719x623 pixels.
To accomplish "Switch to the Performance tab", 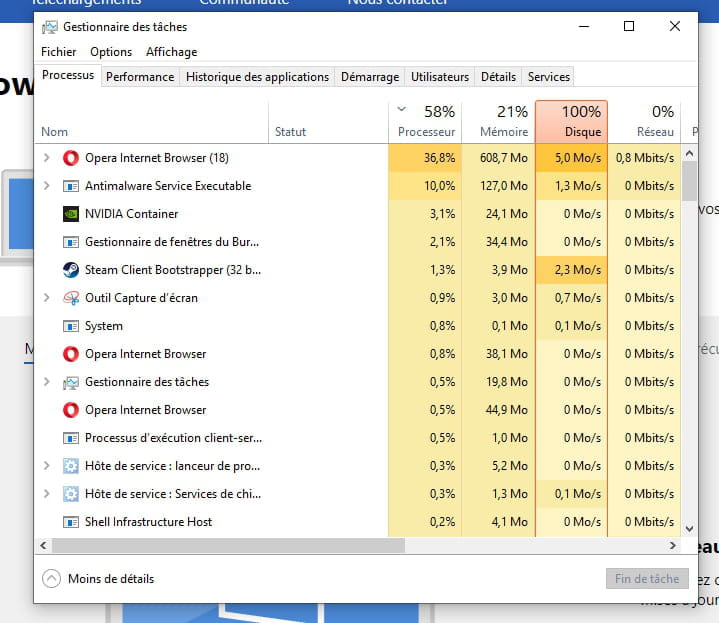I will click(x=140, y=77).
